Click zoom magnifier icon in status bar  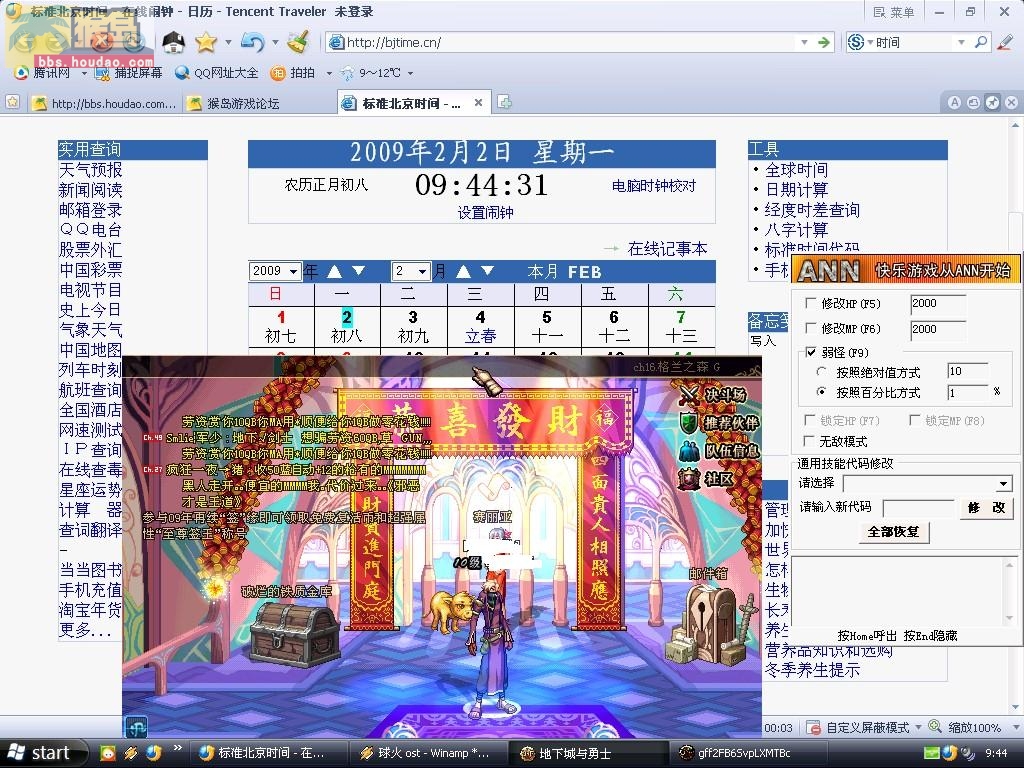click(x=935, y=726)
